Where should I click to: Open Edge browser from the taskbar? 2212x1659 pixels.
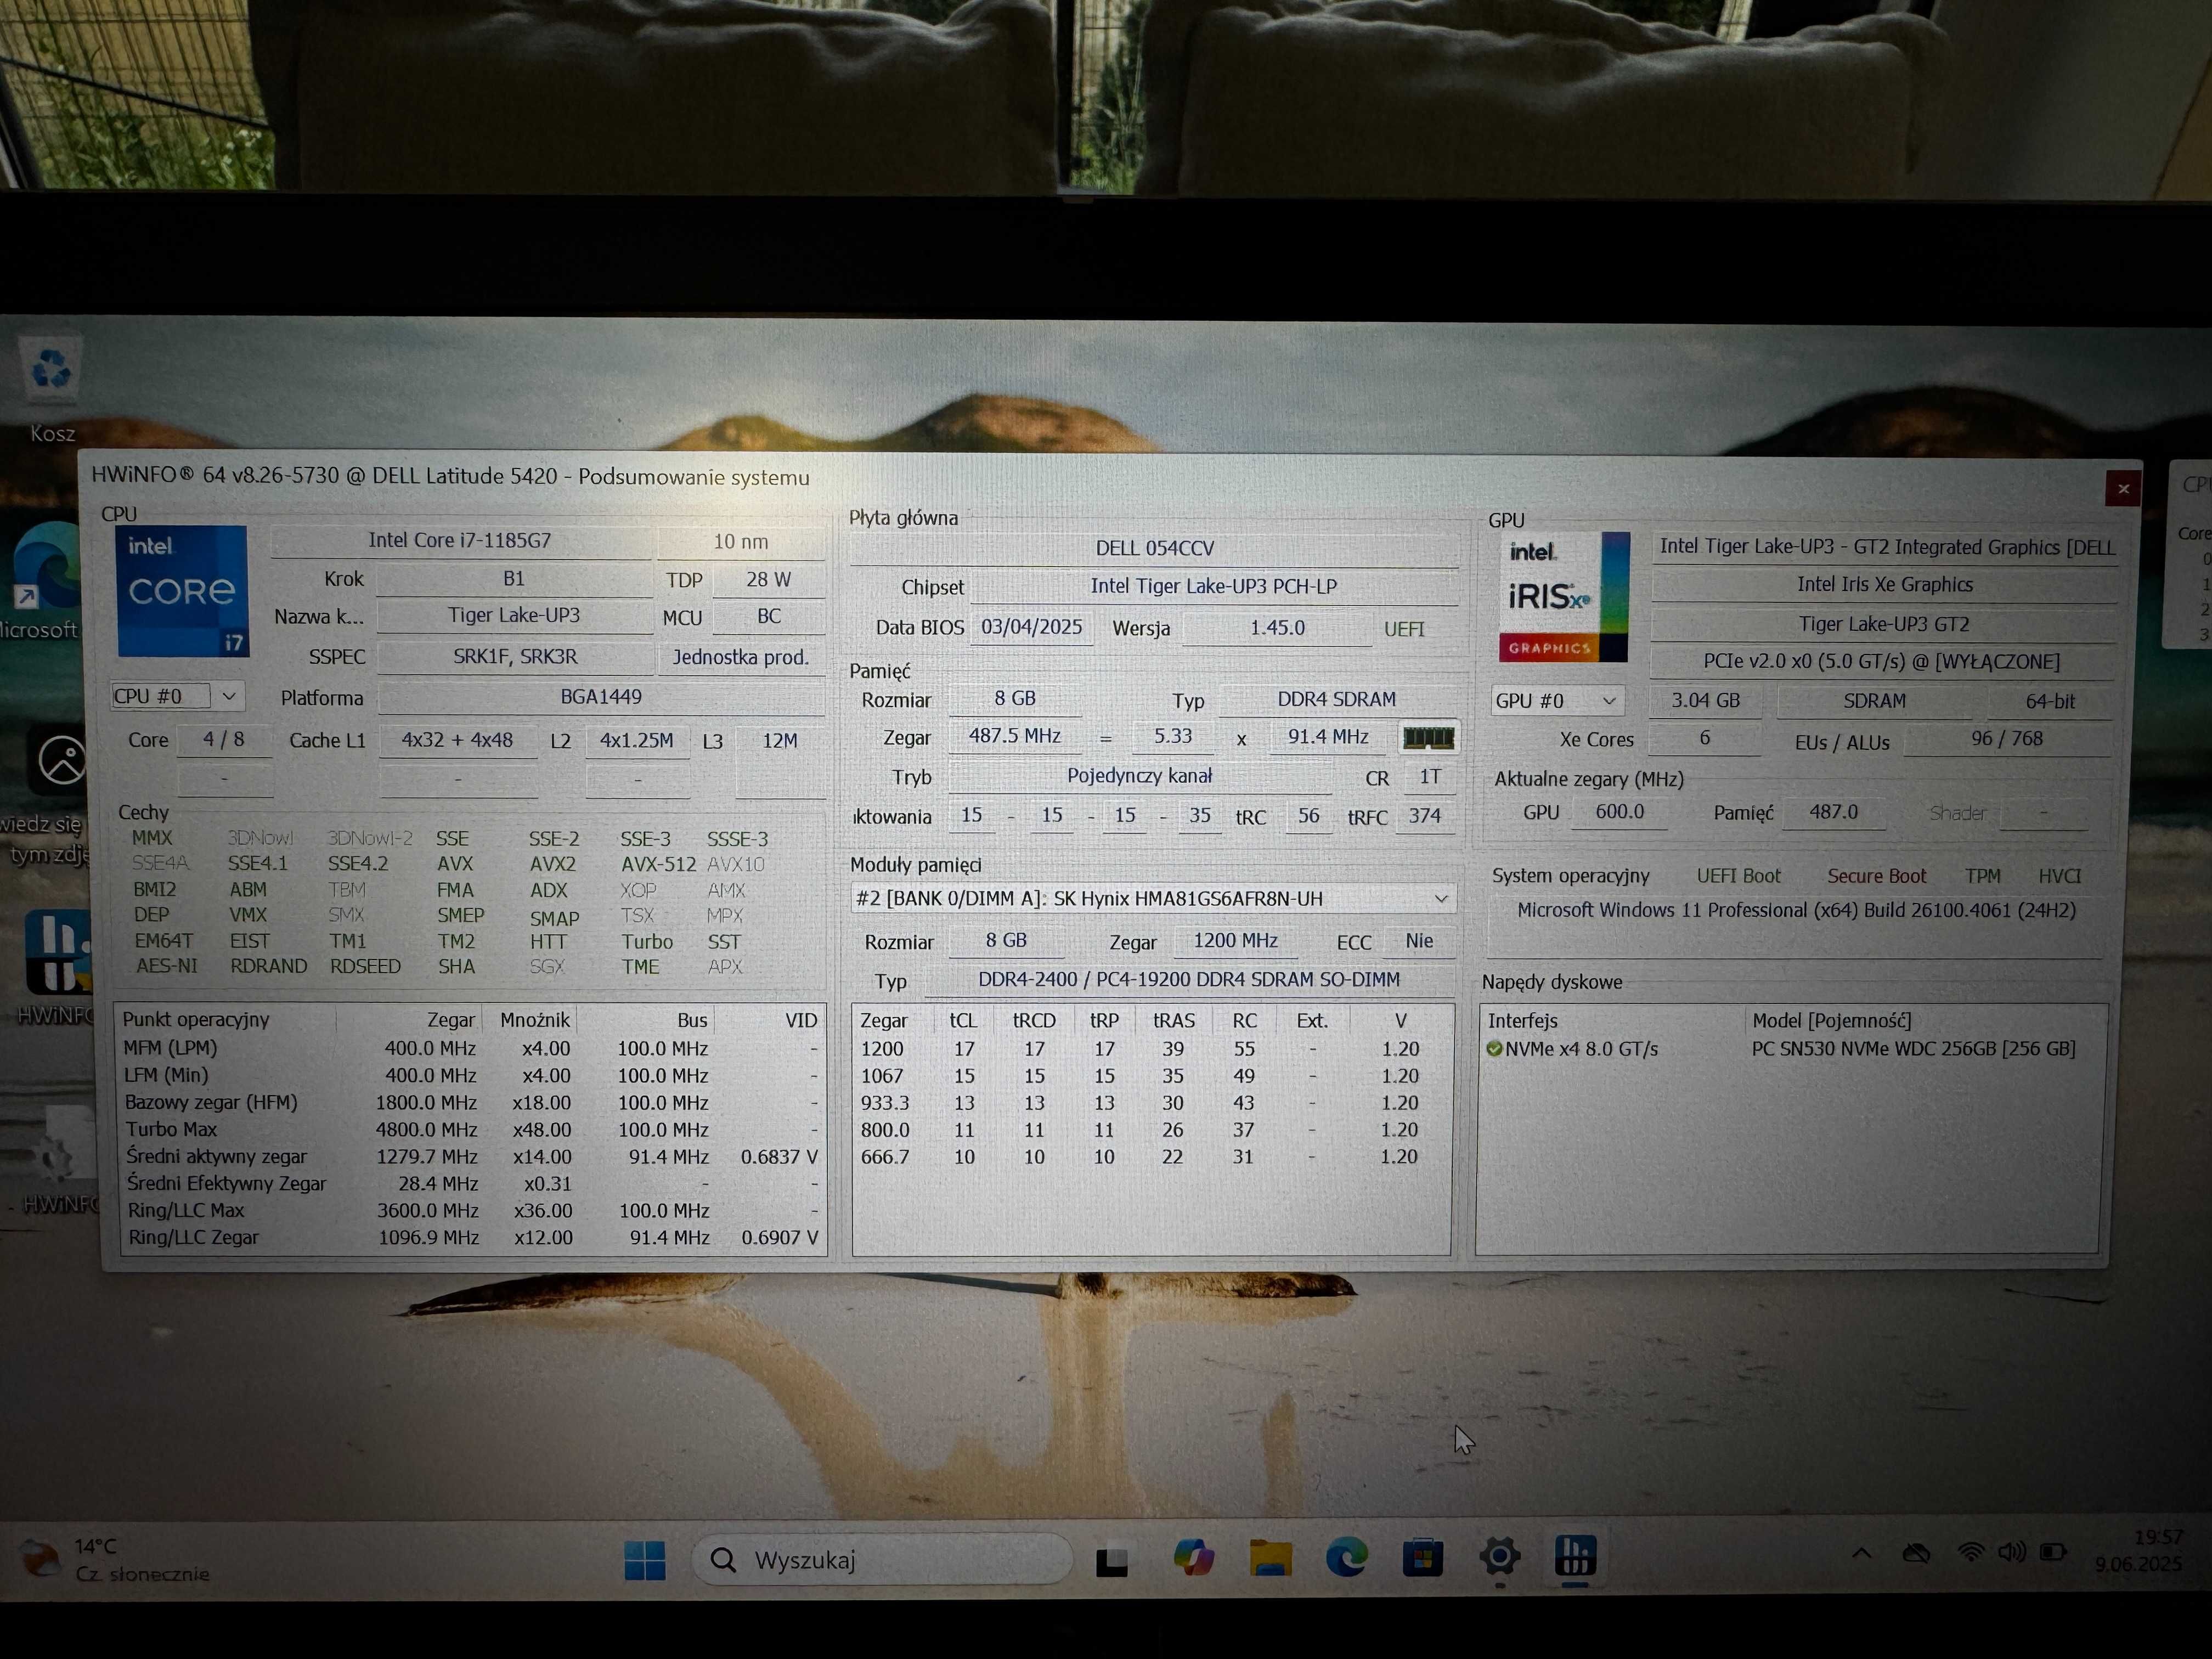click(1346, 1558)
